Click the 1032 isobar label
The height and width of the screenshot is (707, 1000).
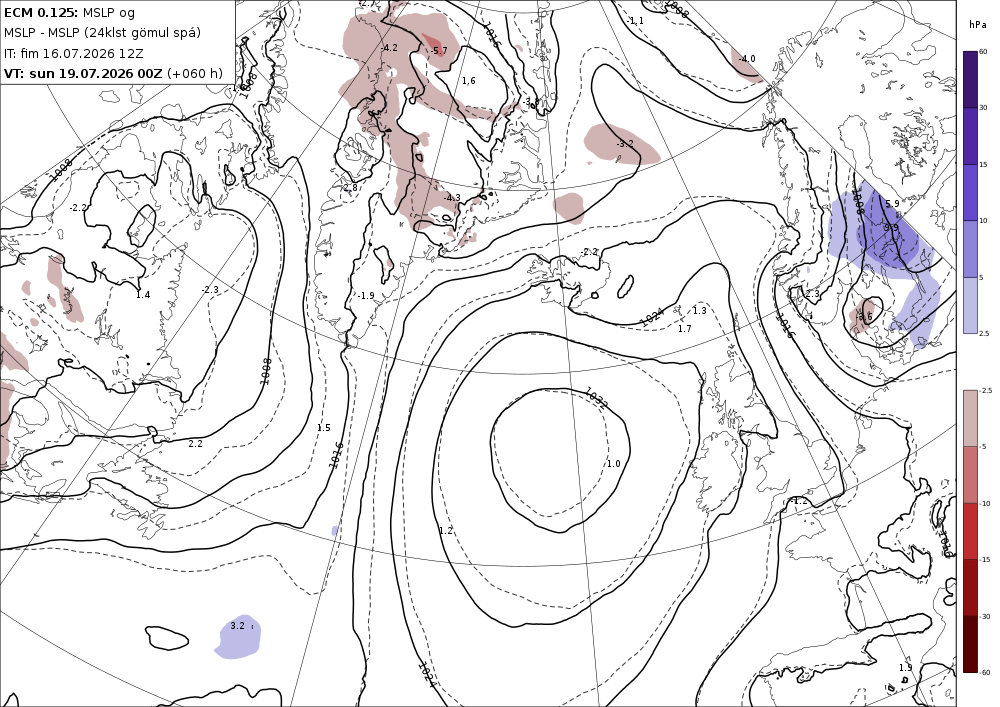(596, 398)
